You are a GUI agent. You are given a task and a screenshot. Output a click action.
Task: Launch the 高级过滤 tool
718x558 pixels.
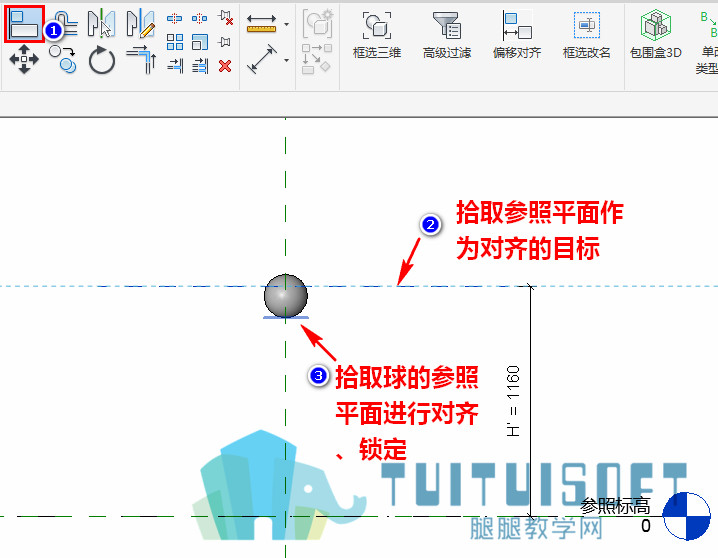coord(447,36)
